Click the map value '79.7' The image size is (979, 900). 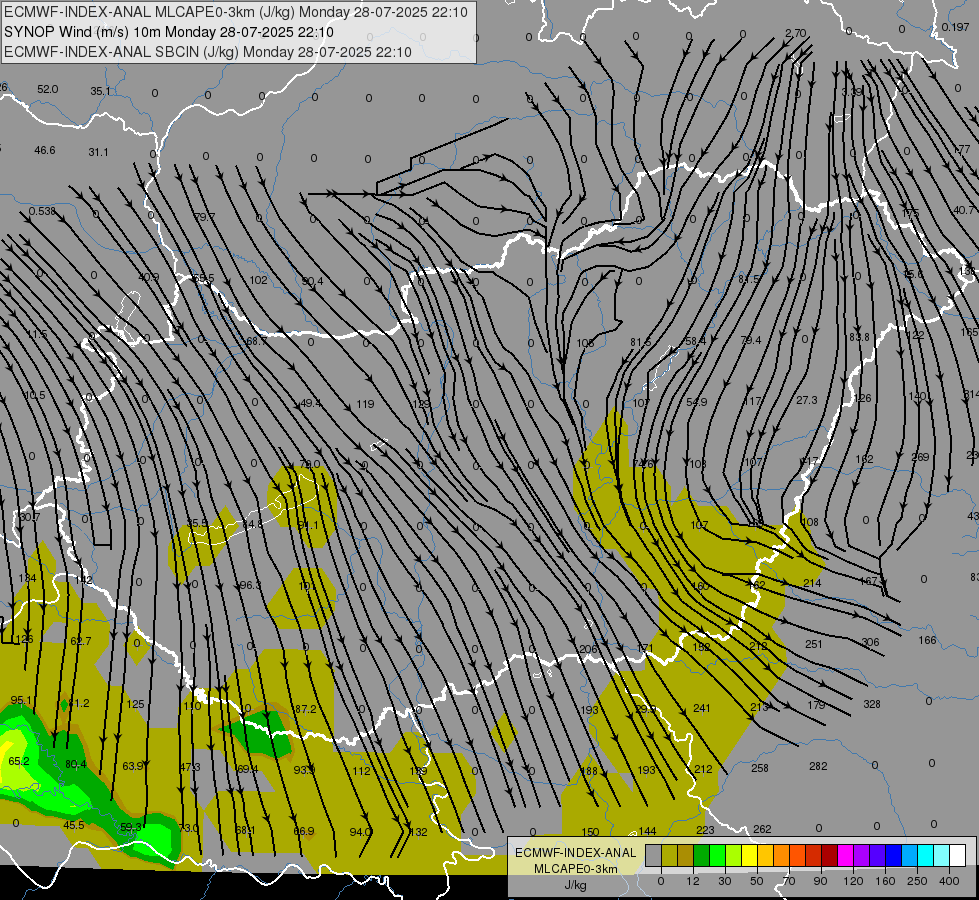(204, 217)
